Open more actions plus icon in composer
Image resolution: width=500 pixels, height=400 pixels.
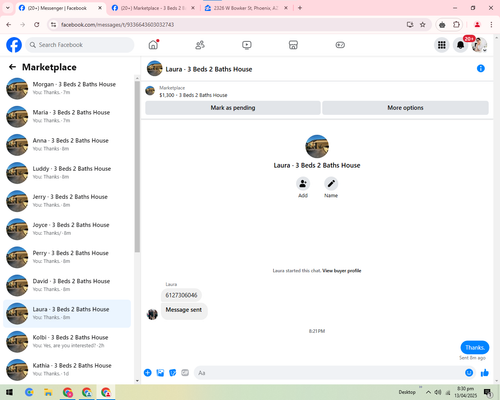148,373
